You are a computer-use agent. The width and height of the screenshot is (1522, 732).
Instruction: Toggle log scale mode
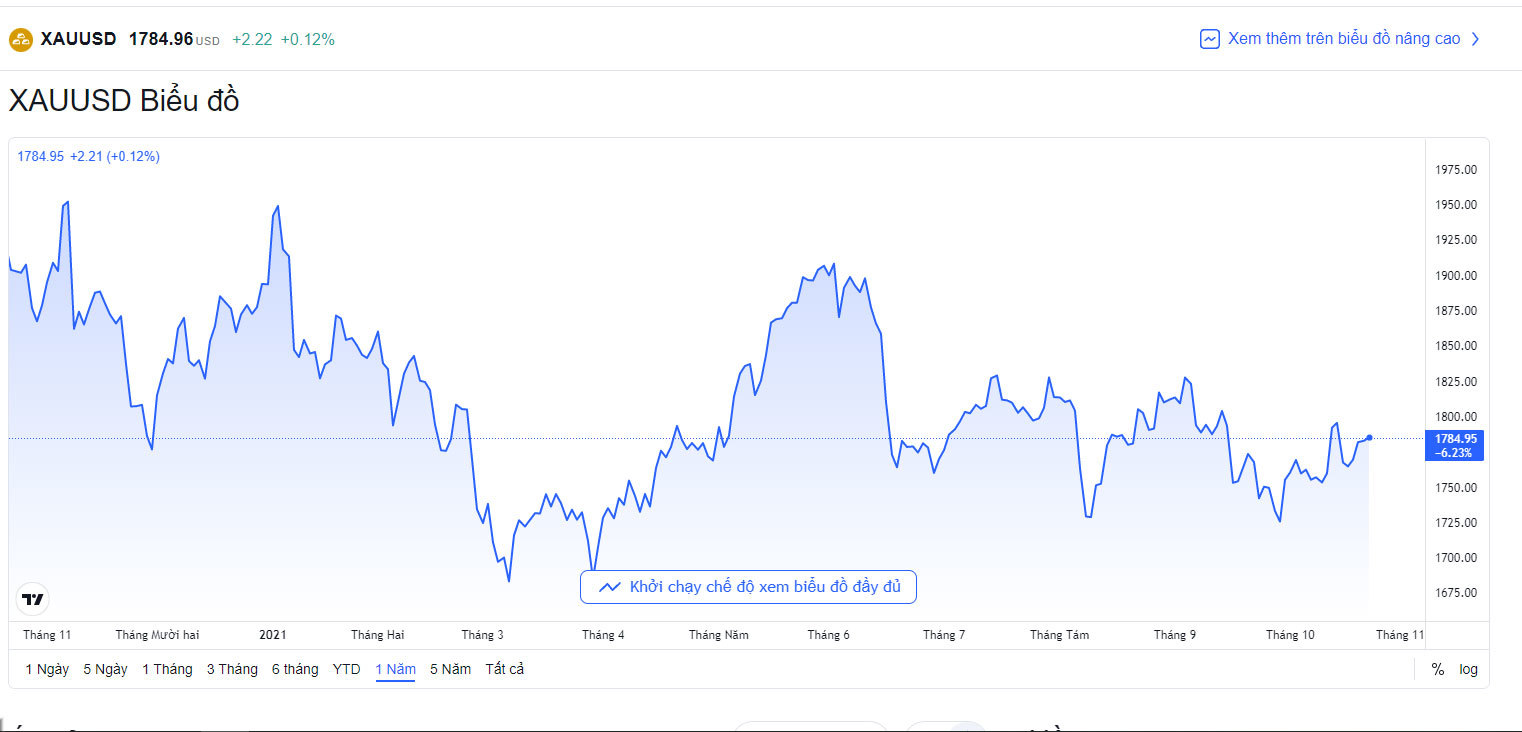point(1468,669)
